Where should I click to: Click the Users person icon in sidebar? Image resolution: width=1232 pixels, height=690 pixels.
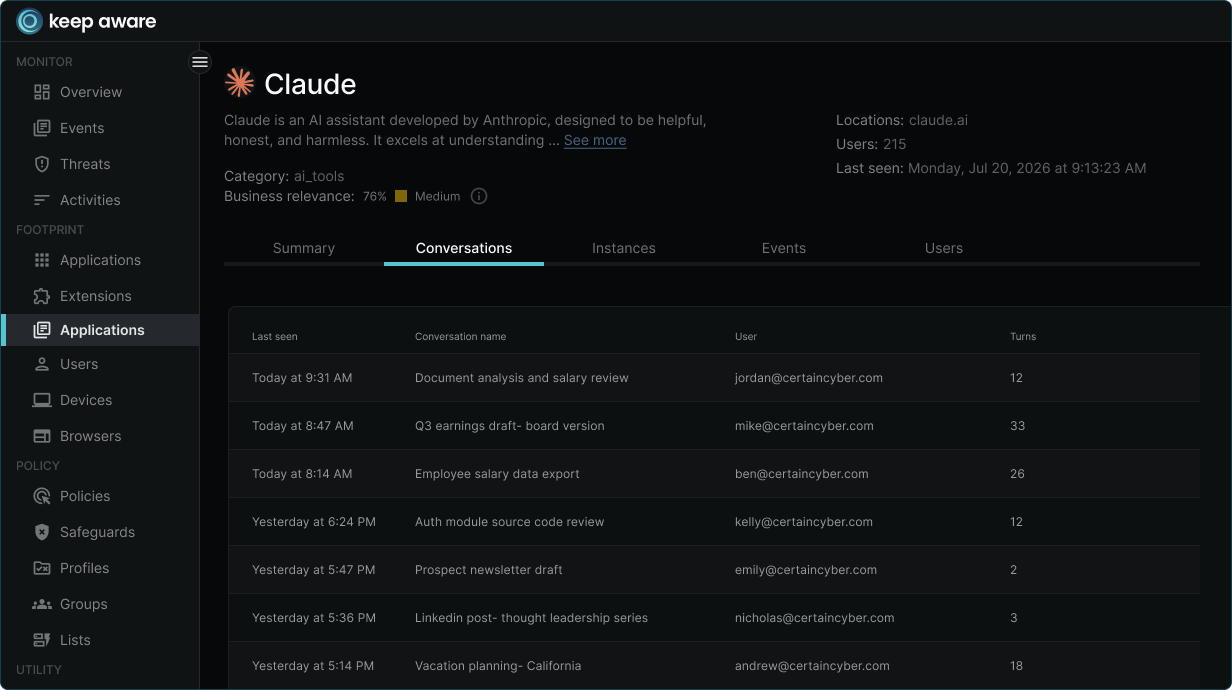[42, 364]
